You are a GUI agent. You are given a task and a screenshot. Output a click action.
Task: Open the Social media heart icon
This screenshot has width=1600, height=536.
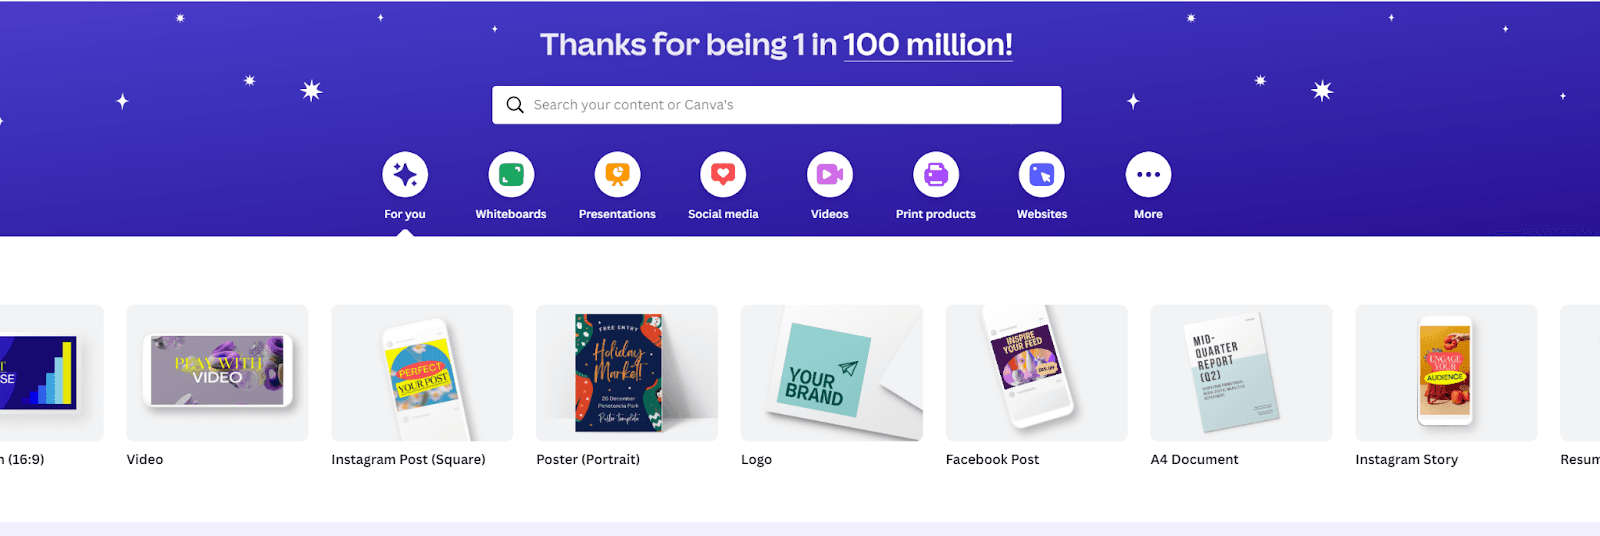coord(723,175)
